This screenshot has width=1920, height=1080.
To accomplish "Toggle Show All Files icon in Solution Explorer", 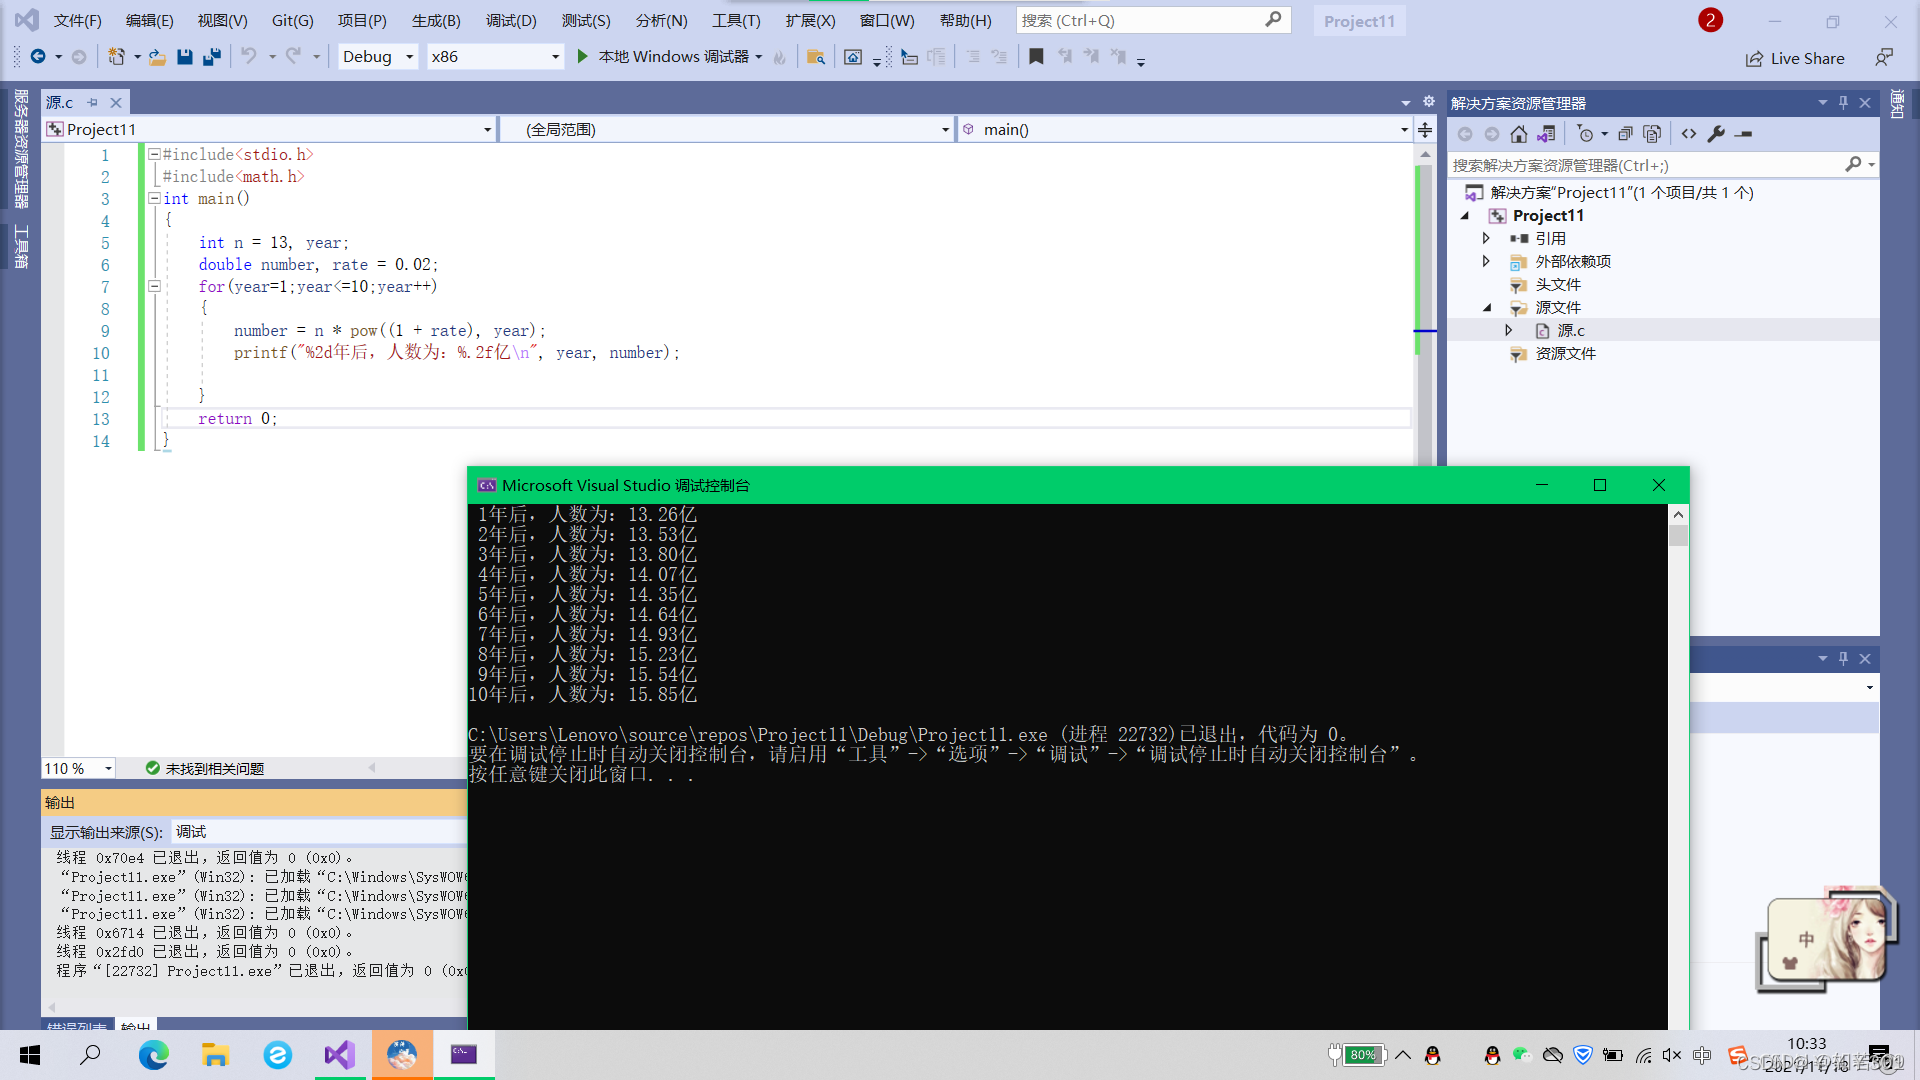I will (1652, 134).
